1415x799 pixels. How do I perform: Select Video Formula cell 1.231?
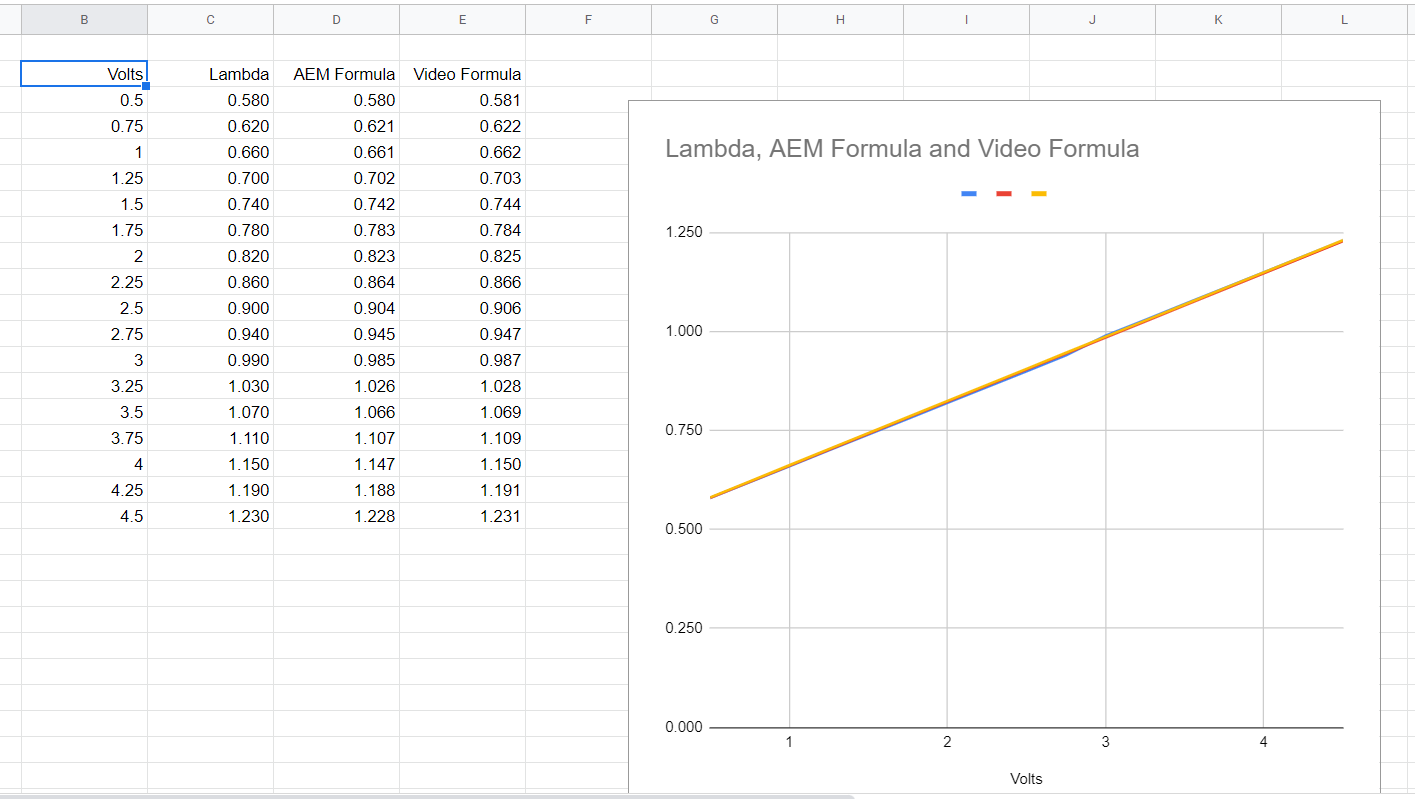pyautogui.click(x=462, y=516)
